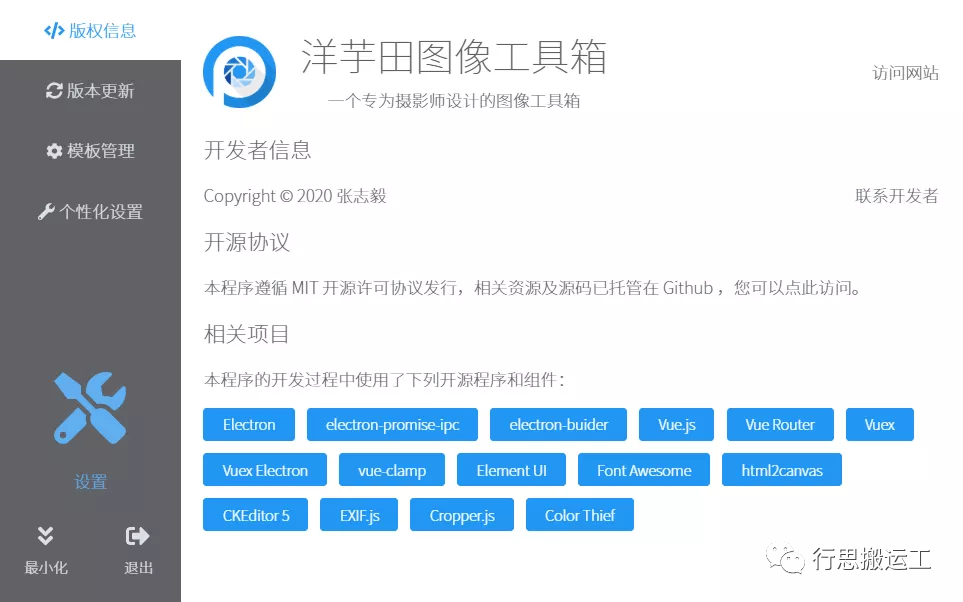Click the Vue Router button
Screen dimensions: 963x602
780,424
